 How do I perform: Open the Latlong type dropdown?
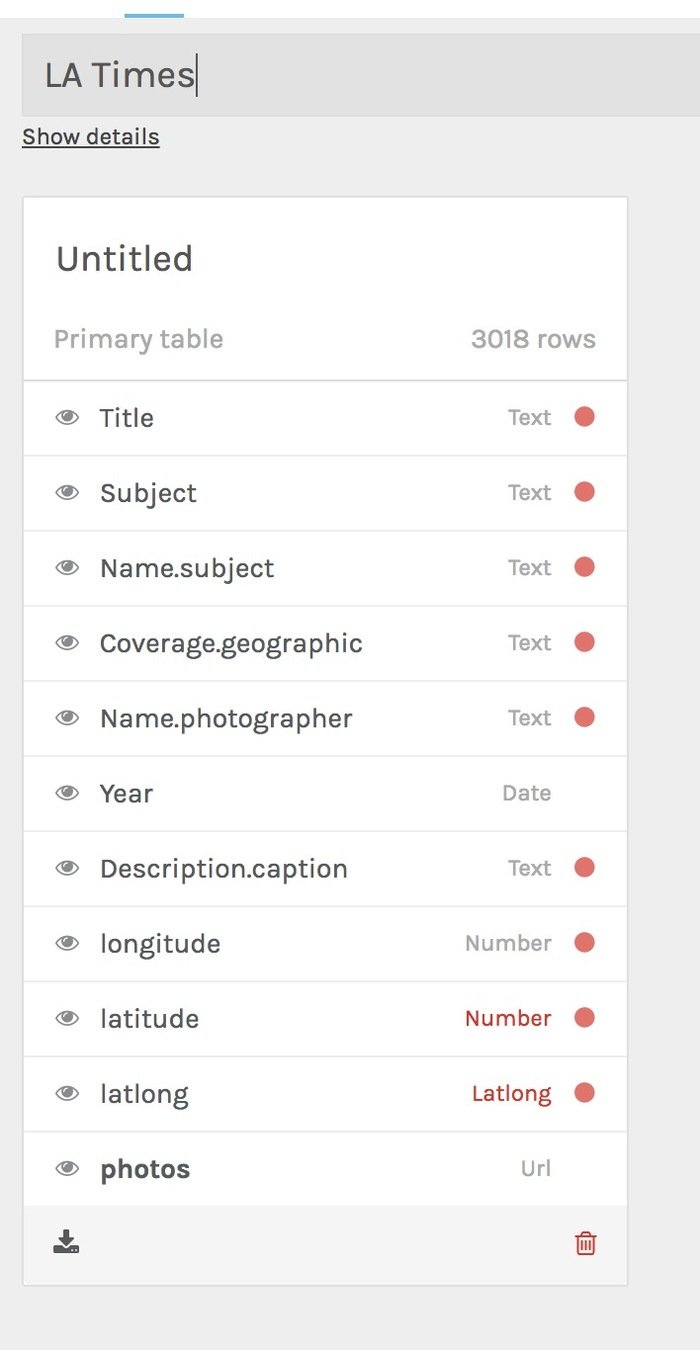tap(511, 1094)
